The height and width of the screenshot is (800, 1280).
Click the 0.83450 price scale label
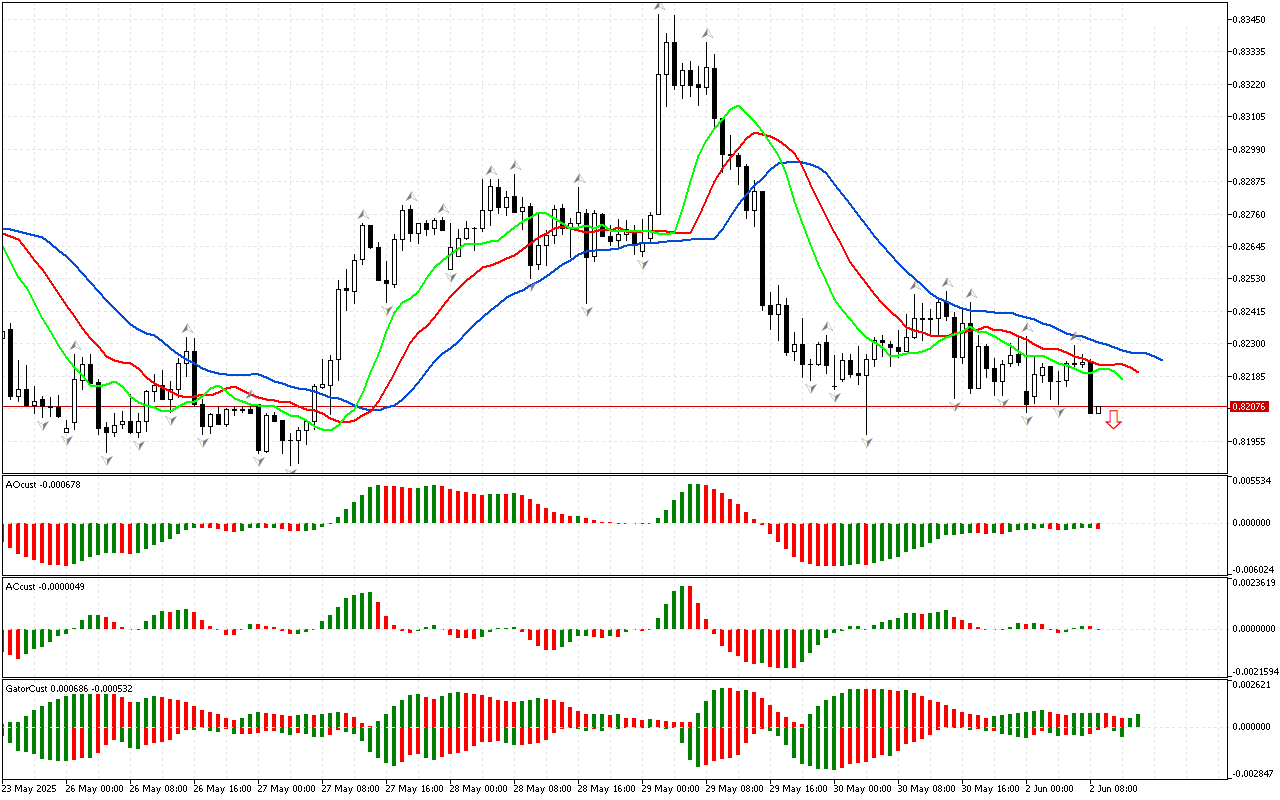tap(1250, 19)
